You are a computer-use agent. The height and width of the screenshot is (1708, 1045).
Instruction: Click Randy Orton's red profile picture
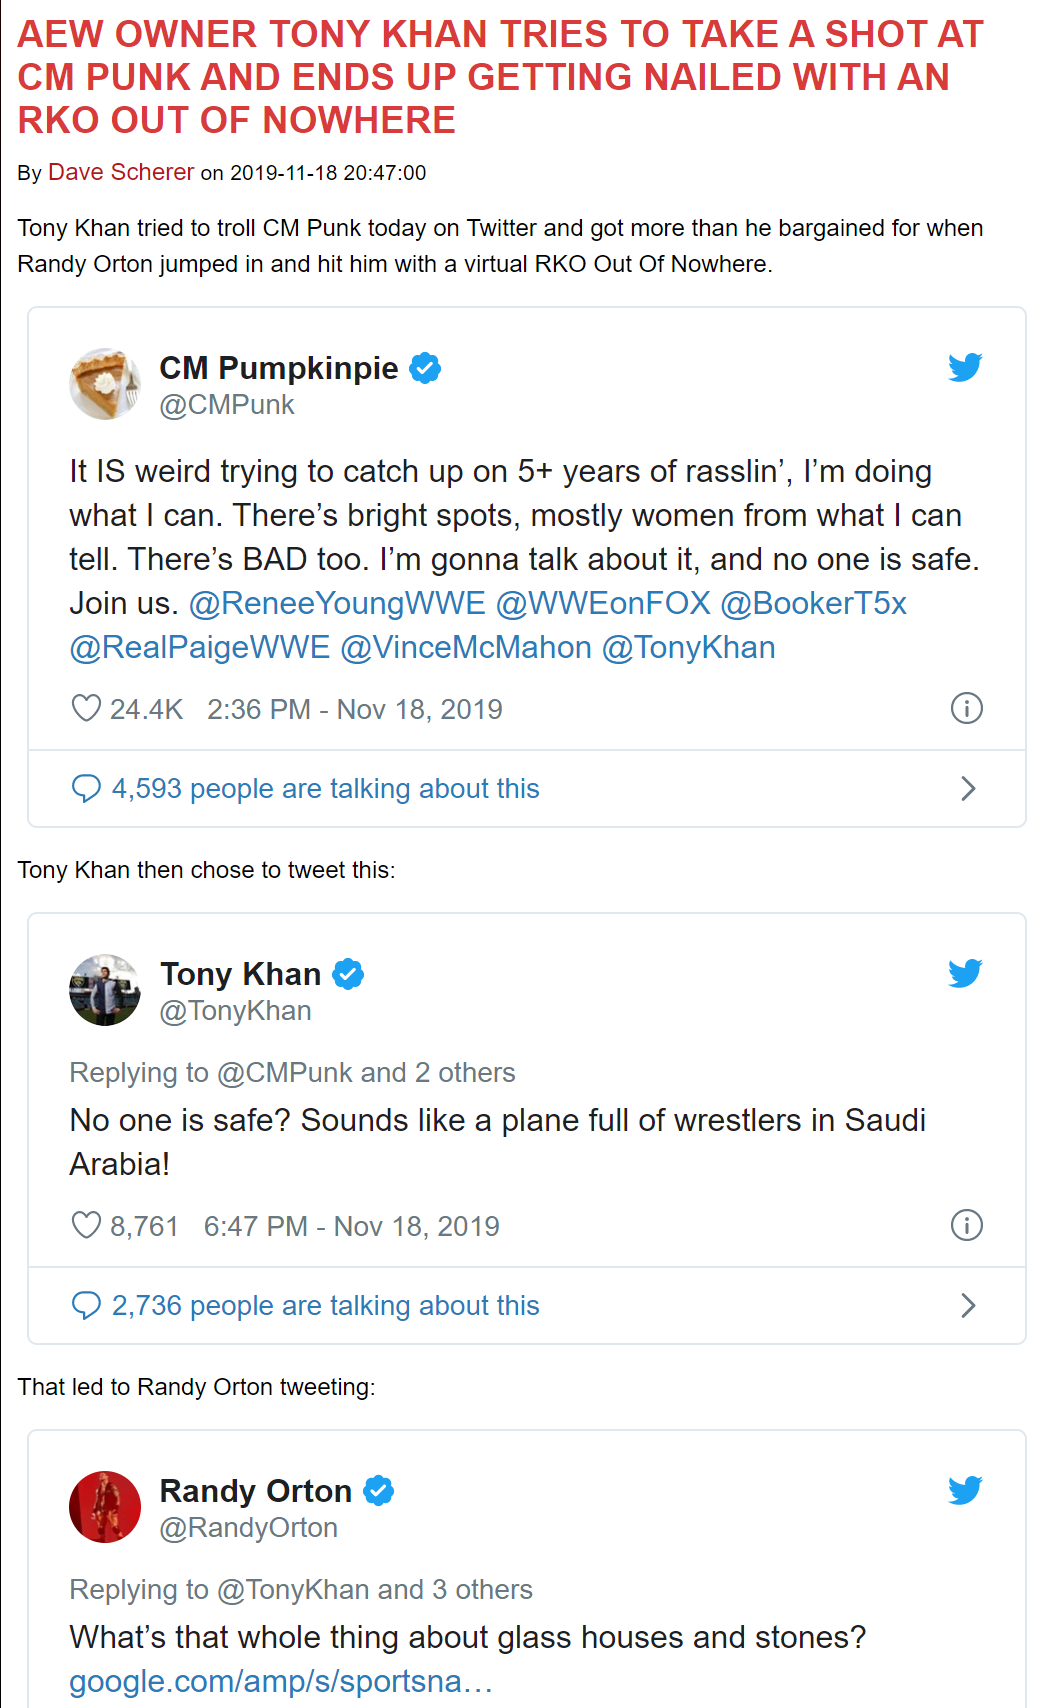click(x=105, y=1507)
